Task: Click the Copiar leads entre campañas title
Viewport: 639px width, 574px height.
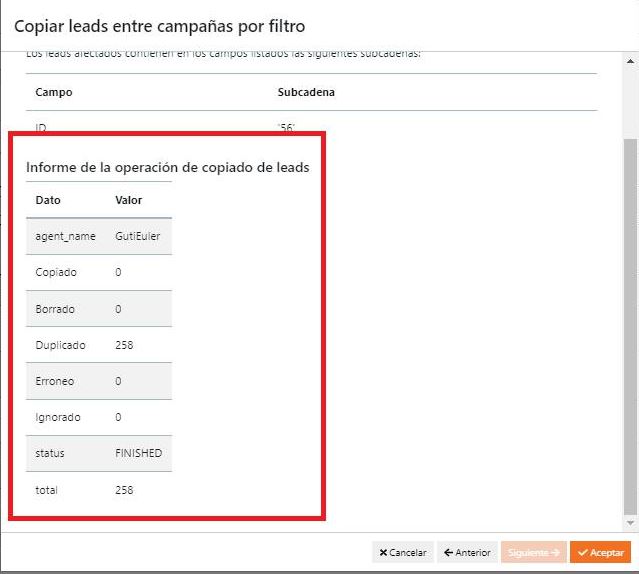Action: pos(160,25)
